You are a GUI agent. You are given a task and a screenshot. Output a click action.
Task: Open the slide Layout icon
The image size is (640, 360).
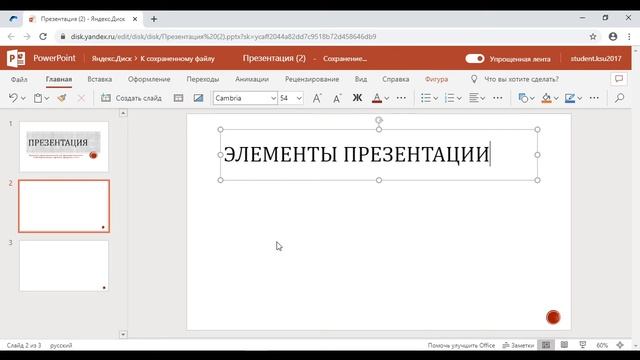click(178, 98)
